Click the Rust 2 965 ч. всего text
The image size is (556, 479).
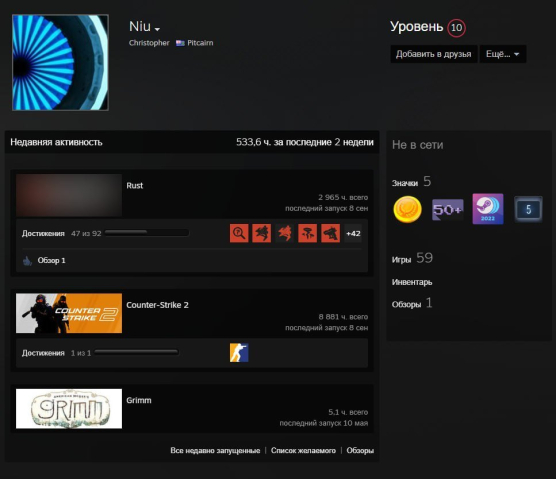[x=343, y=197]
